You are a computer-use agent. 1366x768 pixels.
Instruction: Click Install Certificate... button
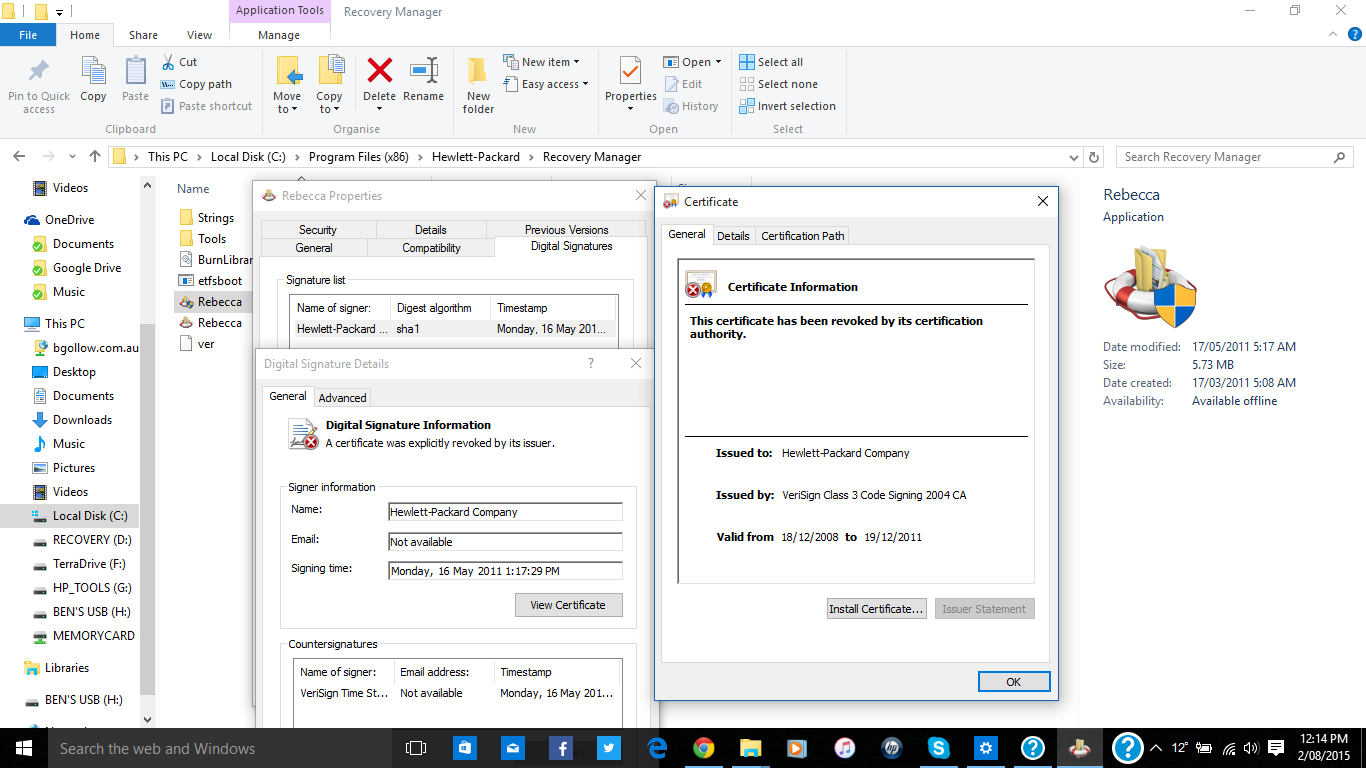[876, 609]
